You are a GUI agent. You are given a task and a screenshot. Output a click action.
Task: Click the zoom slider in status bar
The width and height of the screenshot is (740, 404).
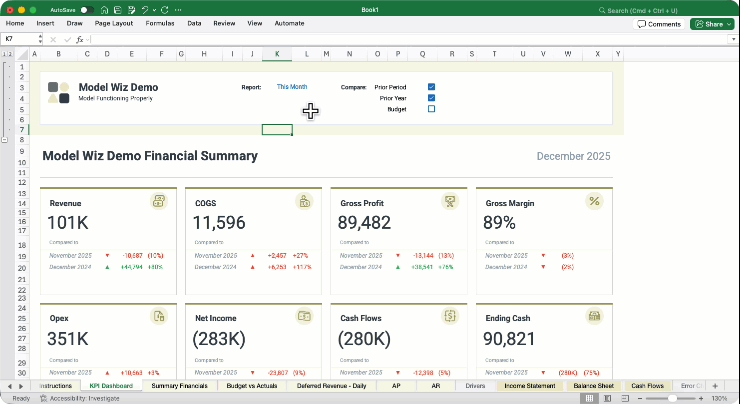pos(674,397)
